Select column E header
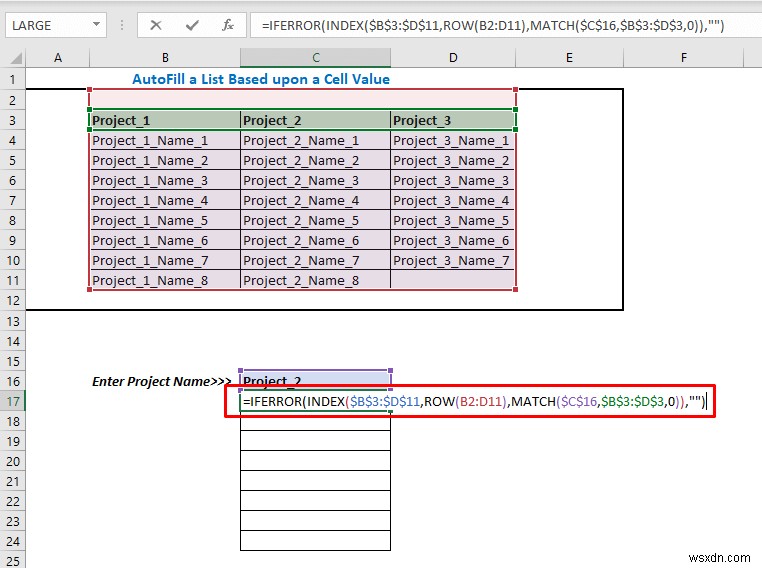Viewport: 762px width, 568px height. 569,58
